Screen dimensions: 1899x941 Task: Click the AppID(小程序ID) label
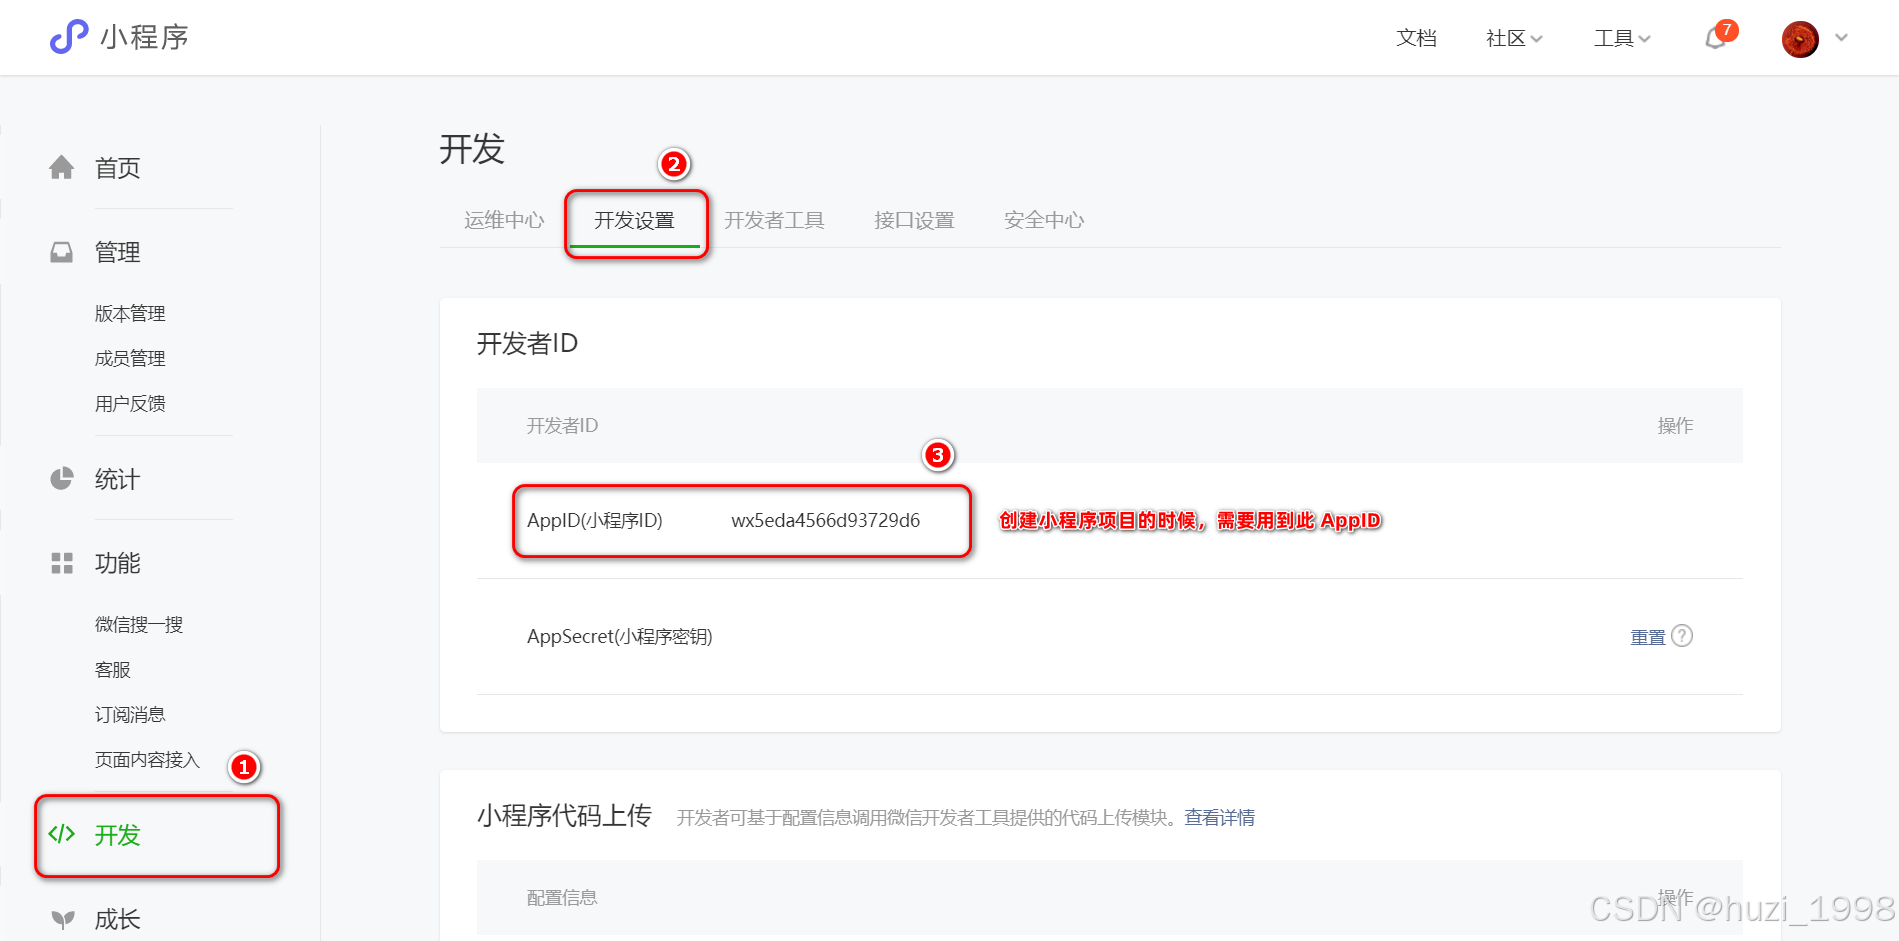coord(595,520)
